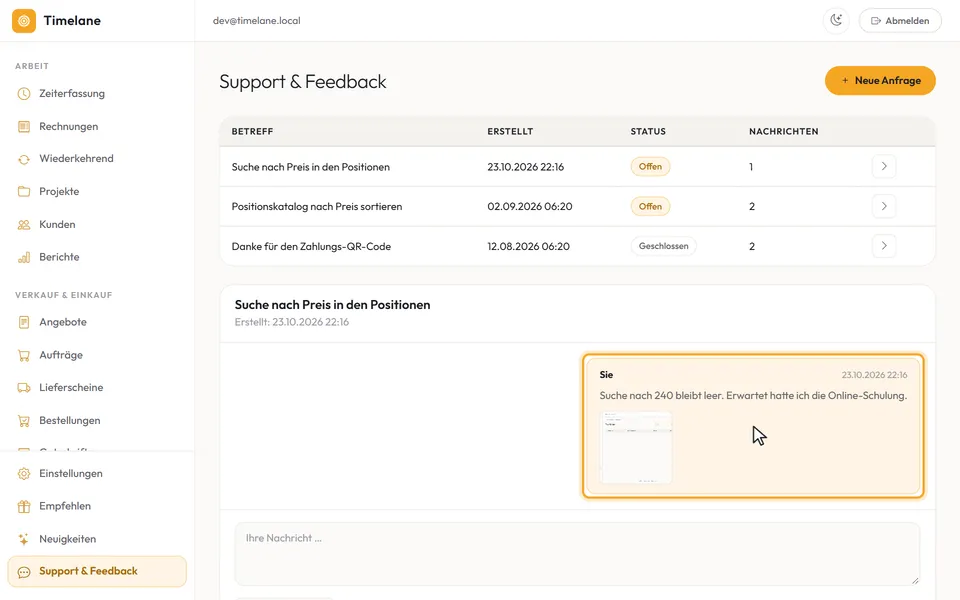Viewport: 960px width, 600px height.
Task: Click the date '12.08.2026 06:20'
Action: 528,247
